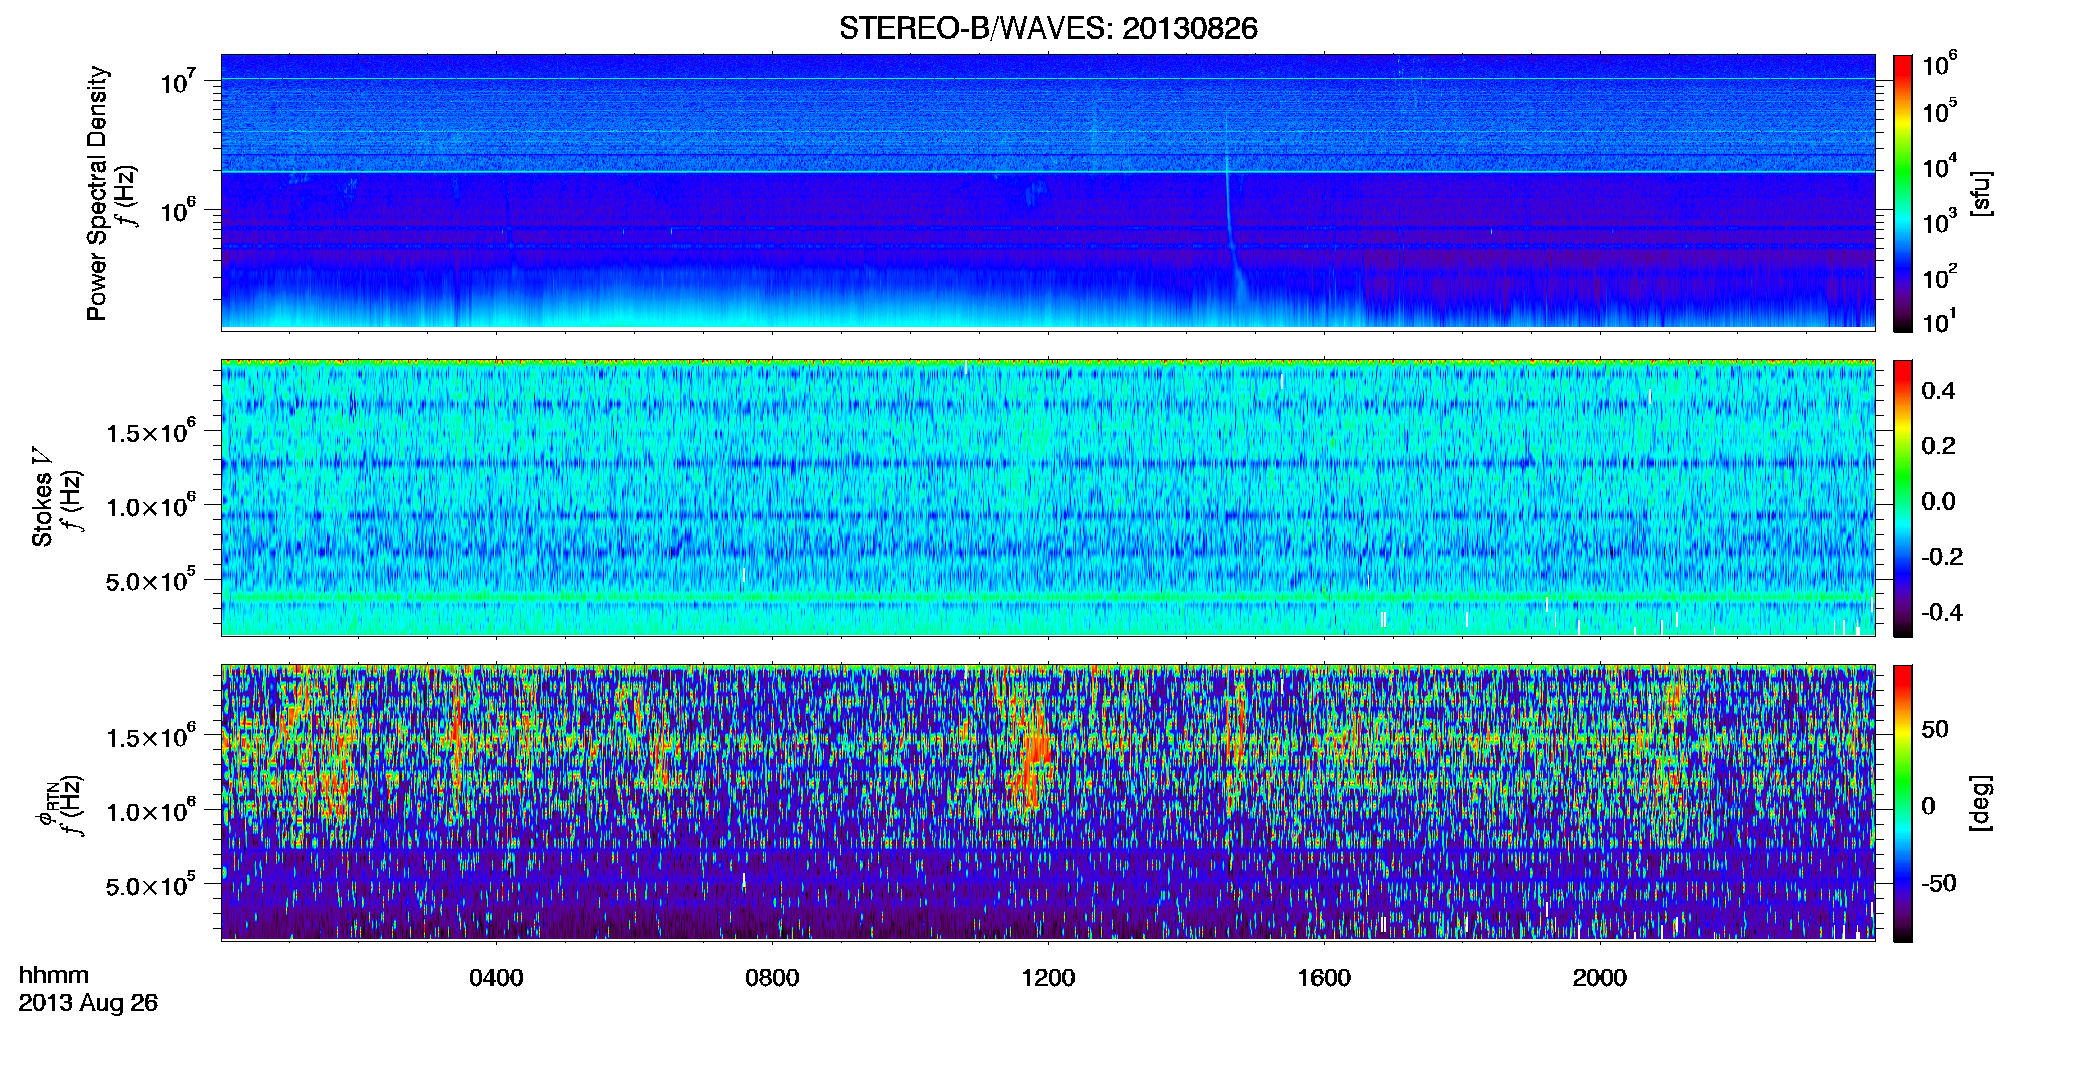
Task: Click the 0.4 value on Stokes V colorbar
Action: 1938,391
